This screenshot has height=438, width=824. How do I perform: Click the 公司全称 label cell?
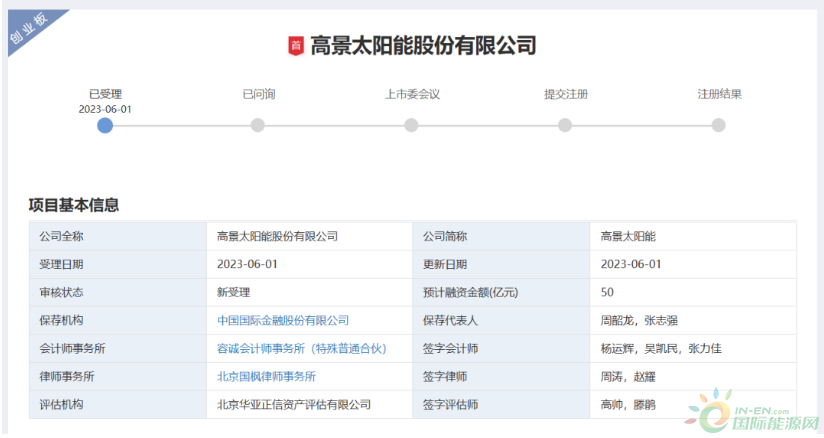[118, 236]
